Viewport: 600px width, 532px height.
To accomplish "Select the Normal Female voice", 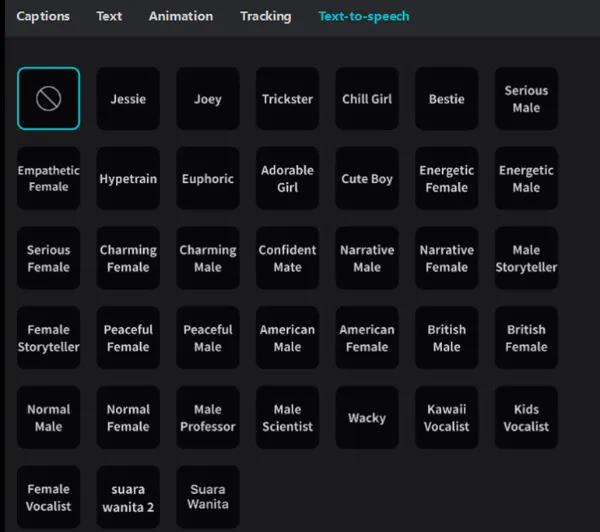I will tap(128, 417).
